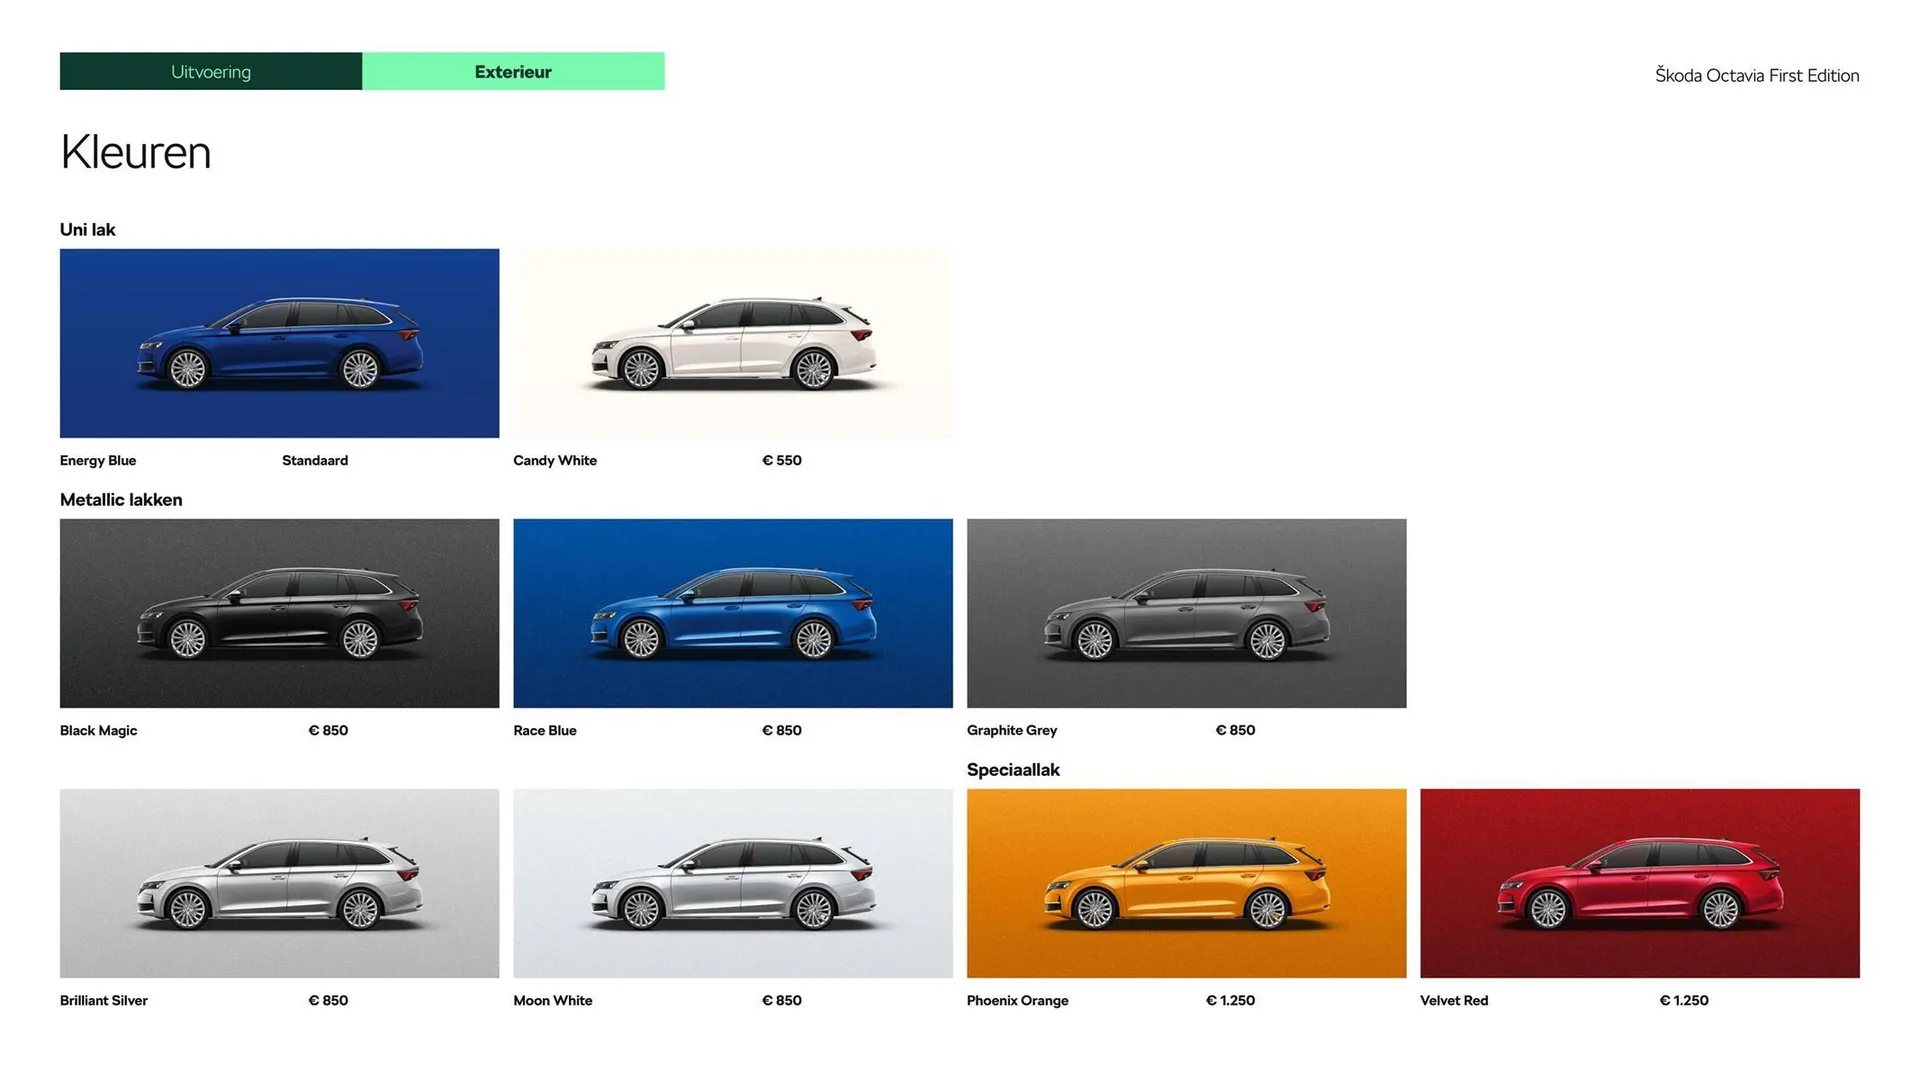Click the € 1.250 price for Phoenix Orange
The image size is (1920, 1080).
pos(1231,1000)
